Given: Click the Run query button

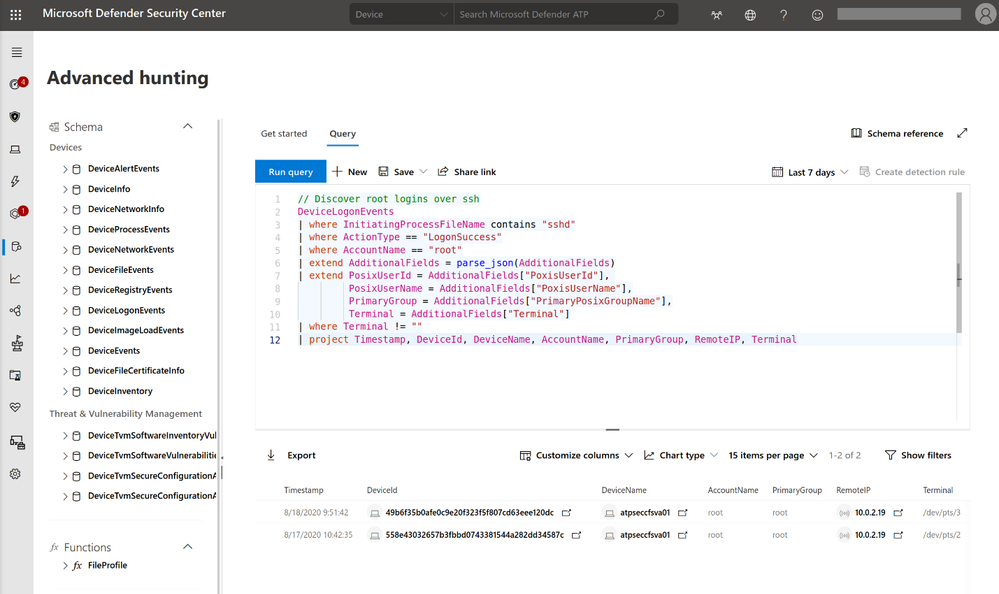Looking at the screenshot, I should point(291,171).
